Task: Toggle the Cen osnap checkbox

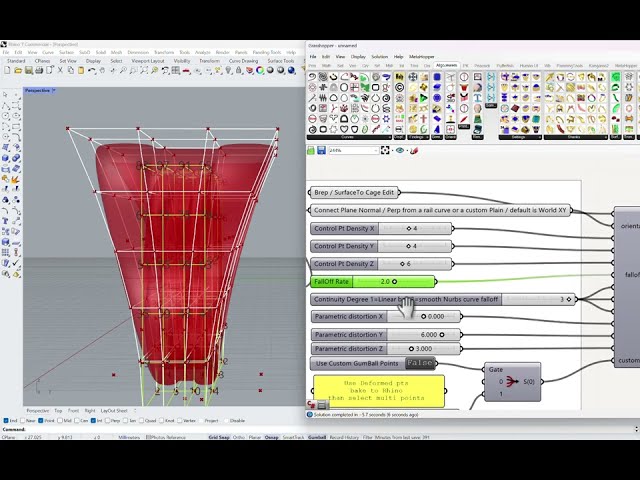Action: click(x=76, y=420)
